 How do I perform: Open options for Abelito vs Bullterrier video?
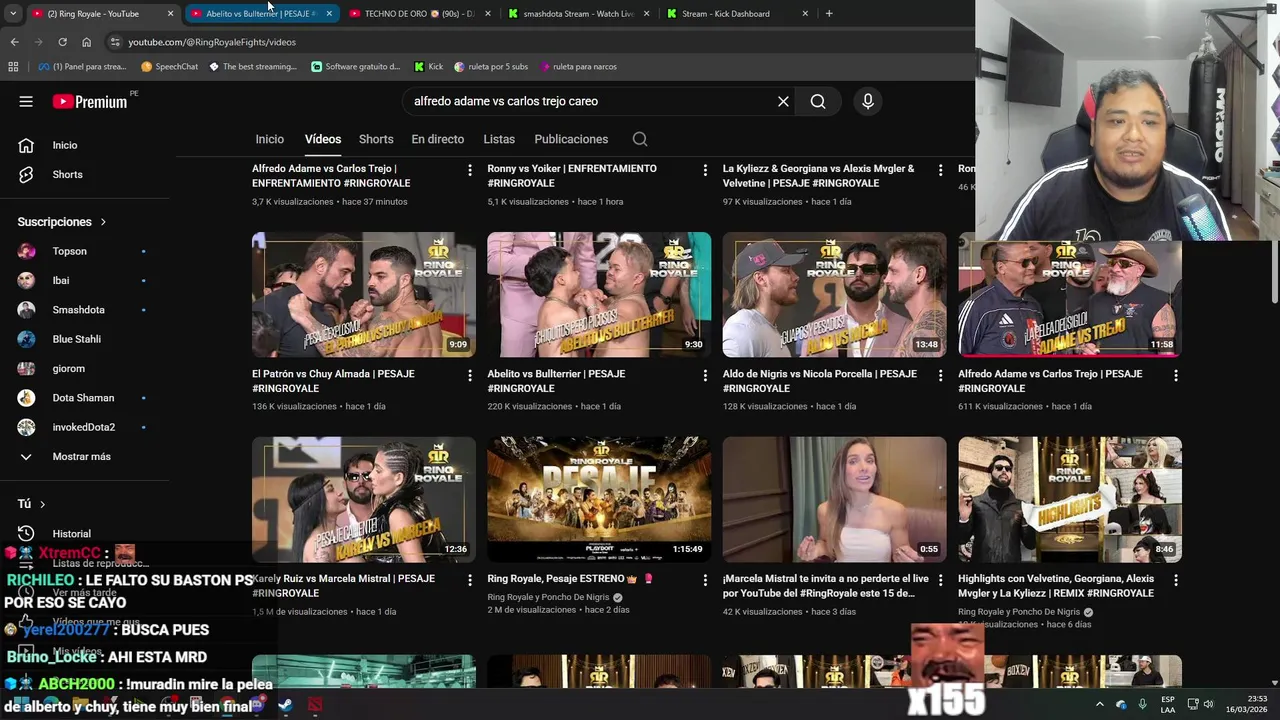(705, 375)
